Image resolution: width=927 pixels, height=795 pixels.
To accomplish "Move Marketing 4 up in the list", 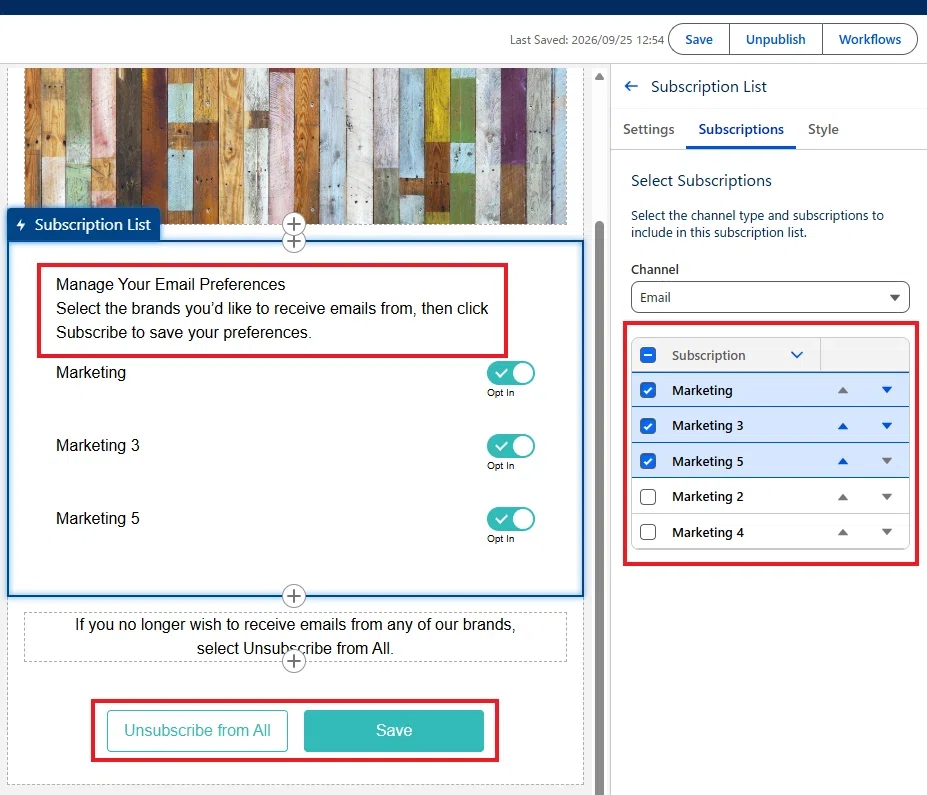I will tap(843, 533).
